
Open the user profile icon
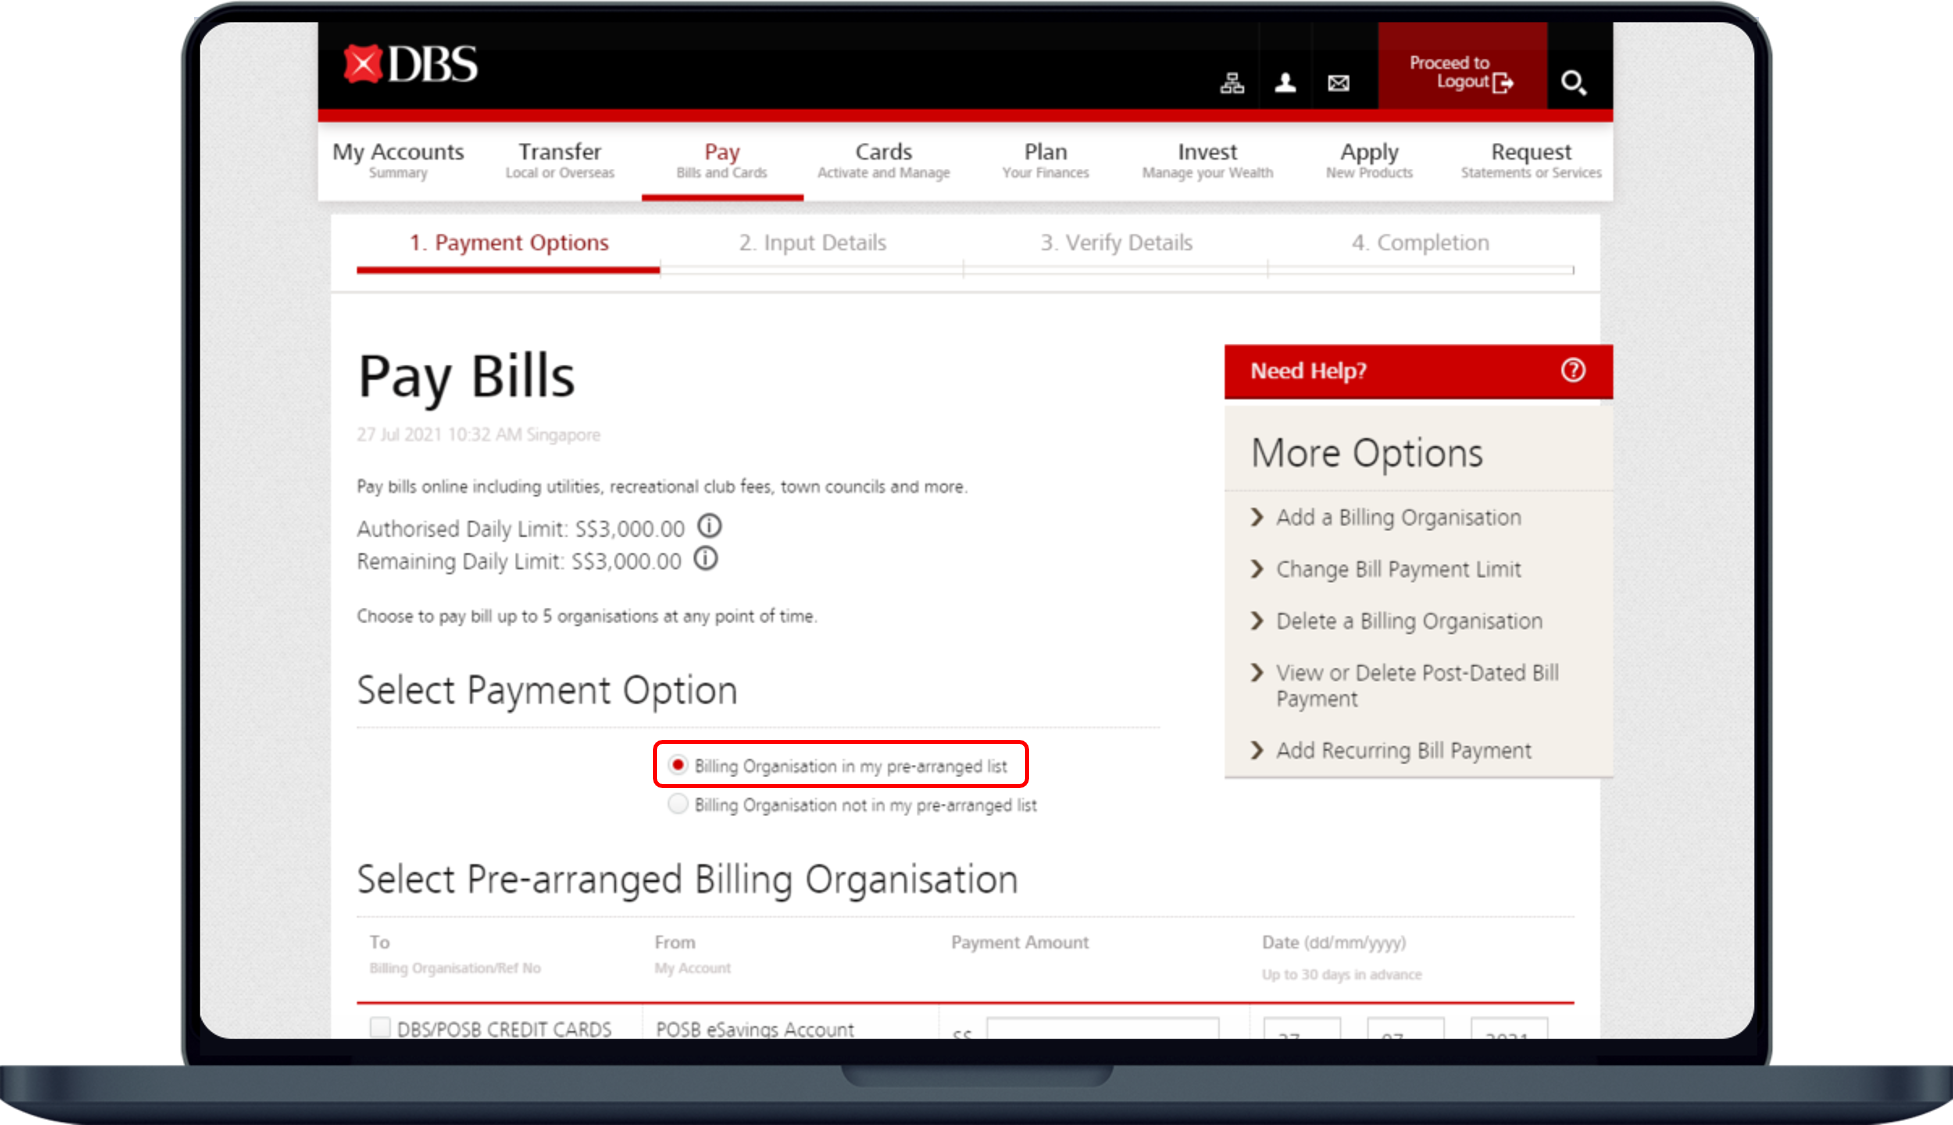[x=1285, y=83]
